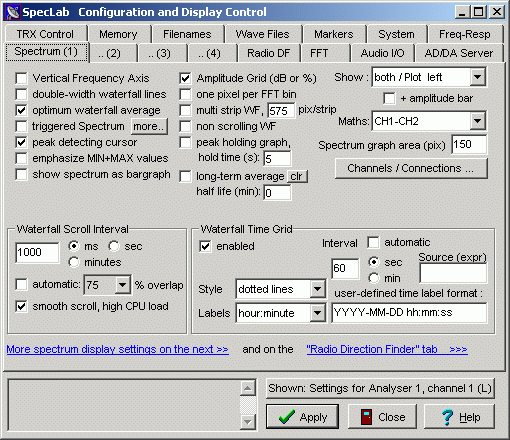Image resolution: width=510 pixels, height=440 pixels.
Task: Uncheck Amplitude Grid (dB or %)
Action: pos(185,78)
